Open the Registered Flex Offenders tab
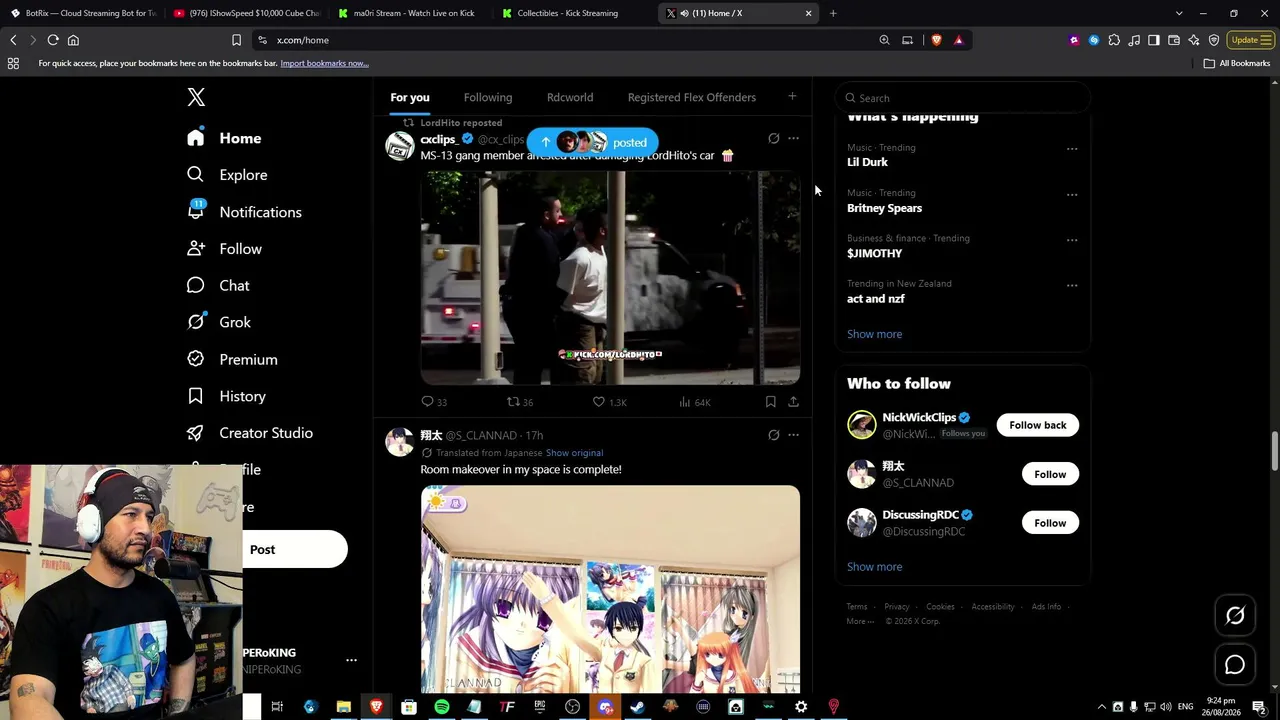The height and width of the screenshot is (720, 1280). click(692, 97)
